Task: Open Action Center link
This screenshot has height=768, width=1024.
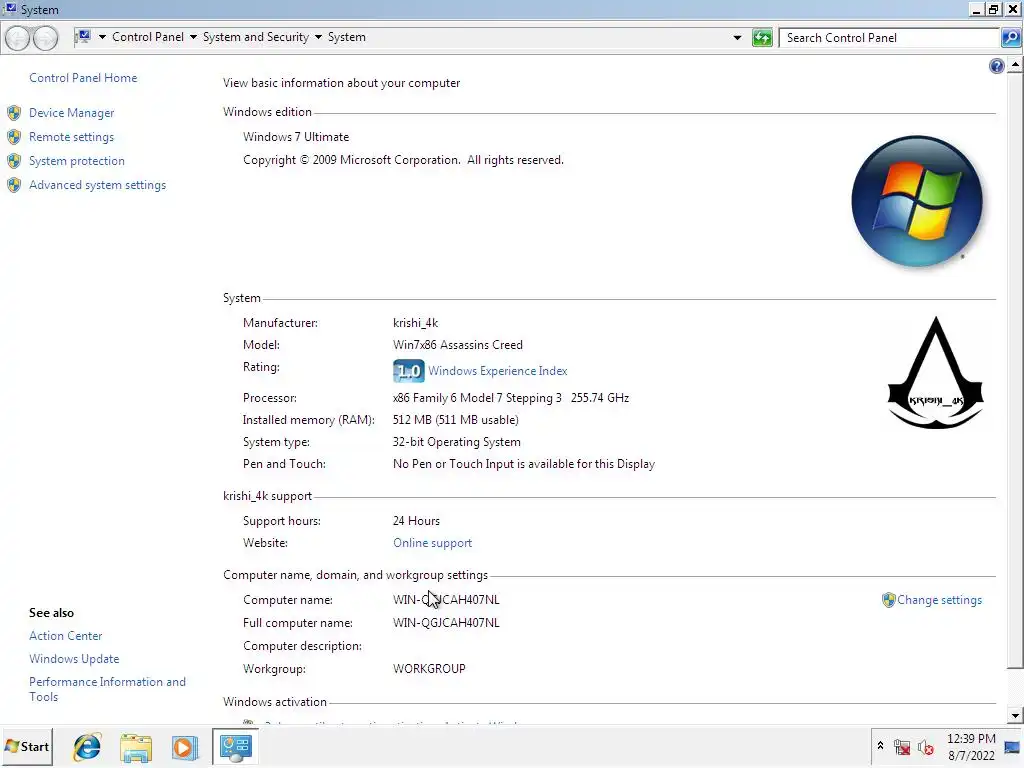Action: pyautogui.click(x=65, y=636)
